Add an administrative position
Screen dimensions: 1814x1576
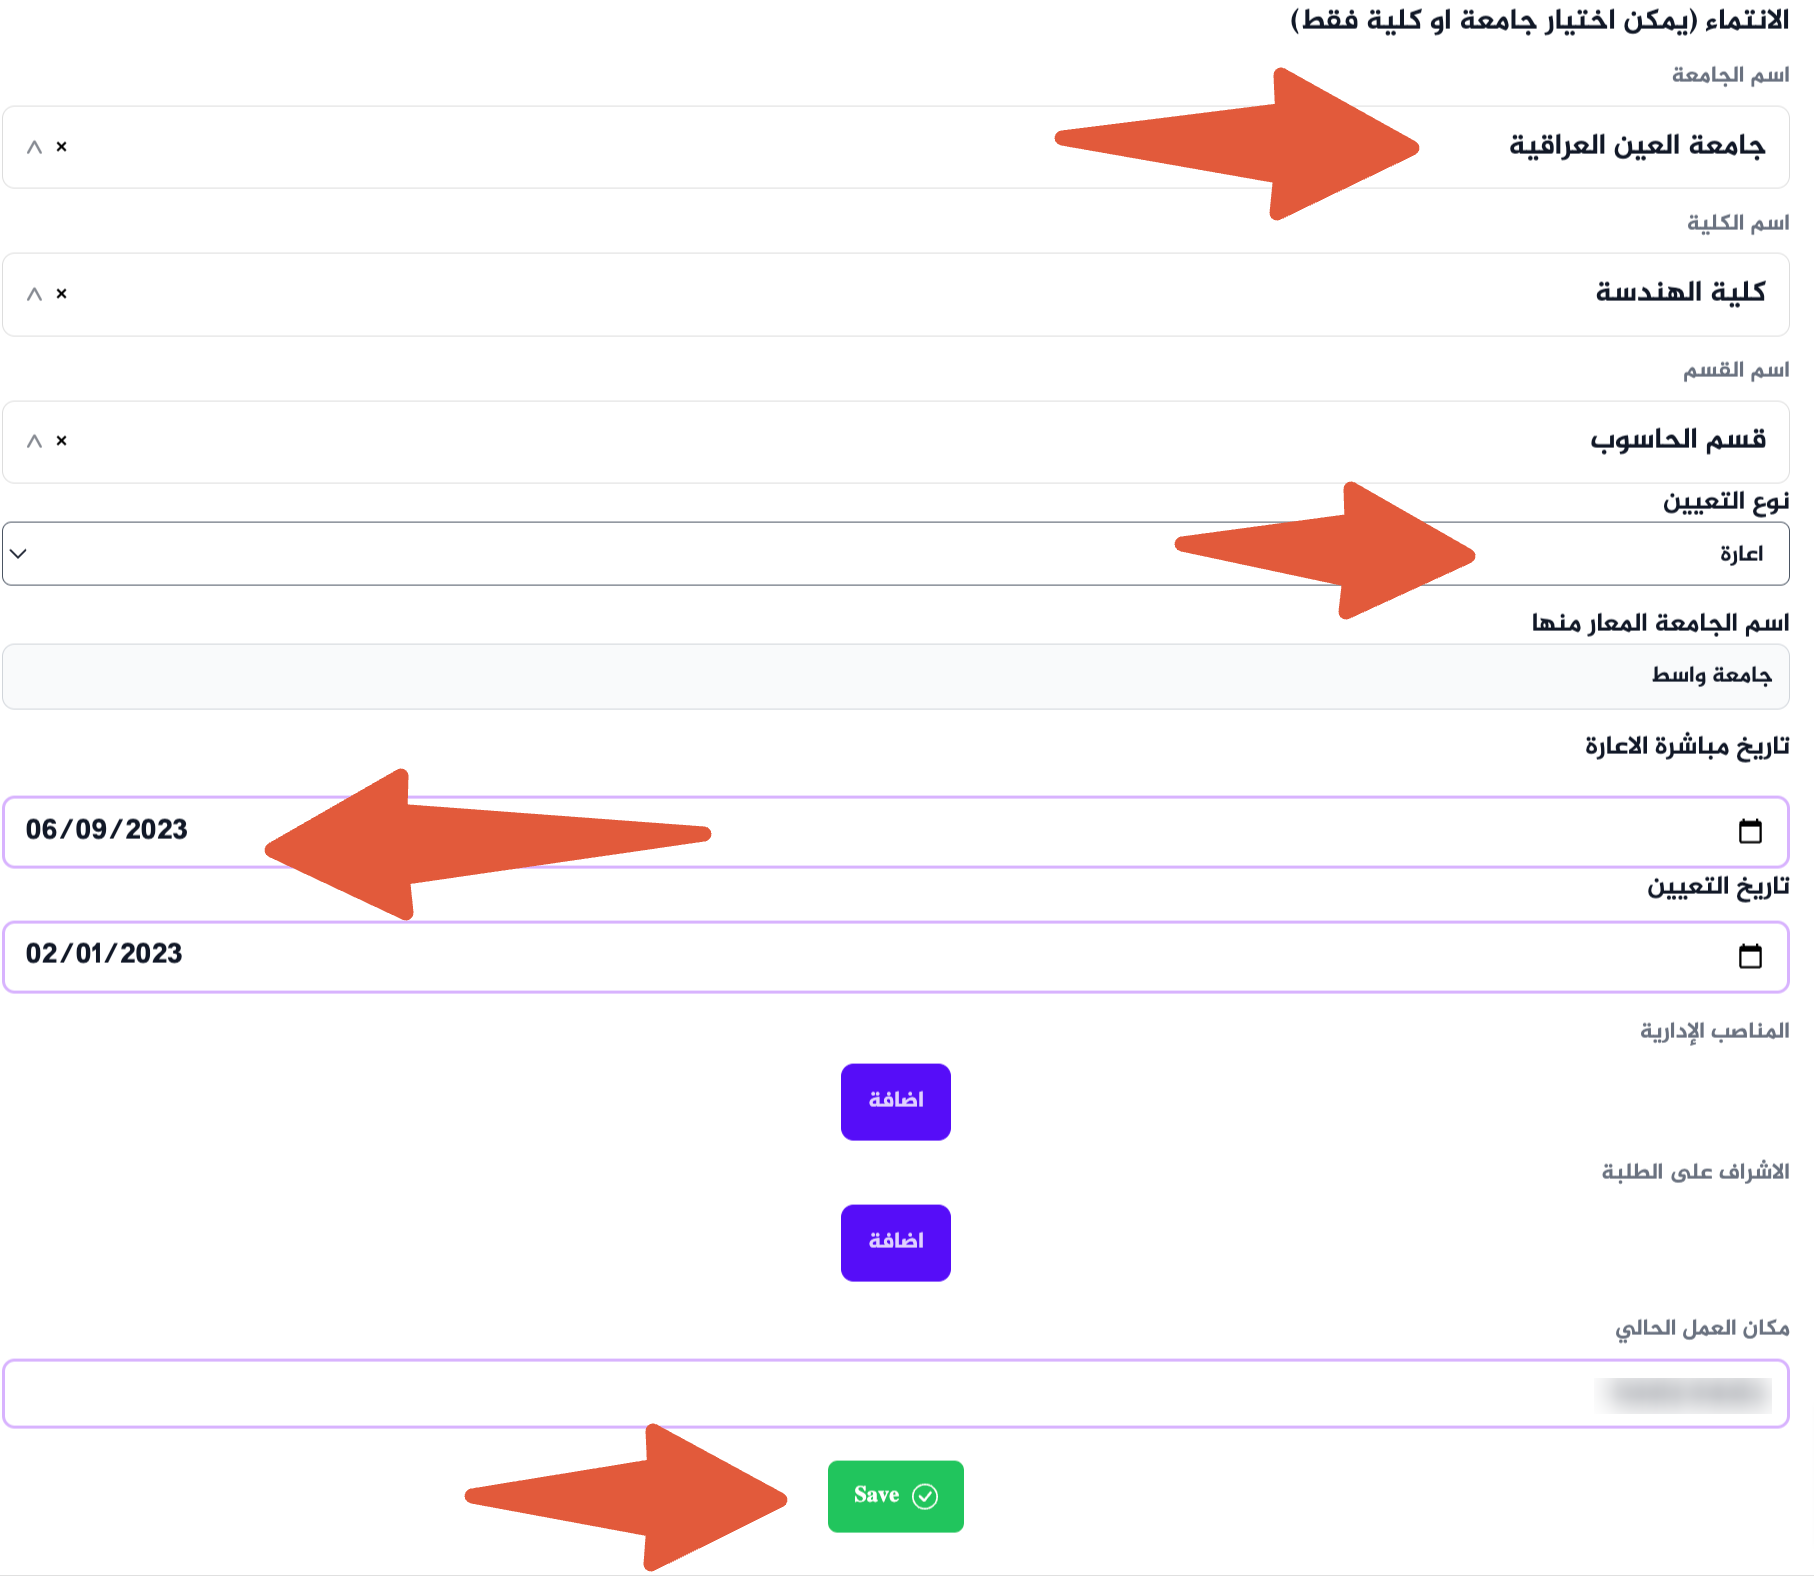(x=895, y=1101)
